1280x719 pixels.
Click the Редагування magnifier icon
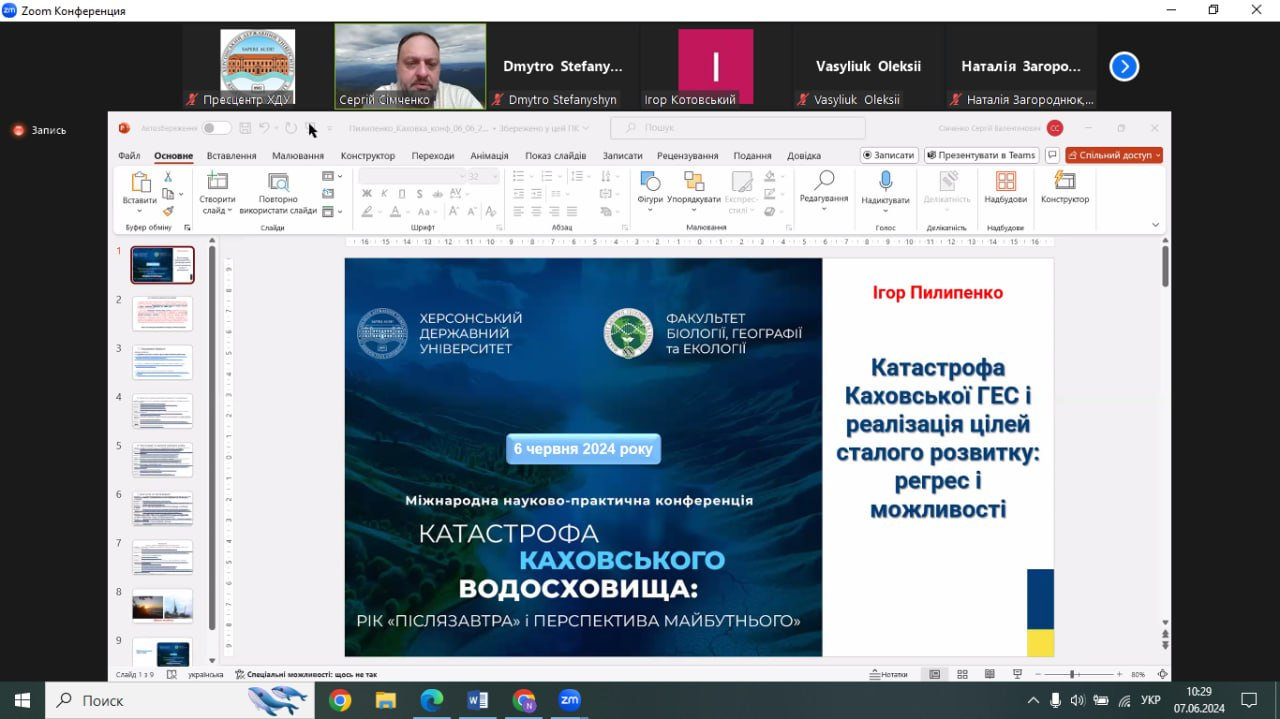(x=824, y=180)
